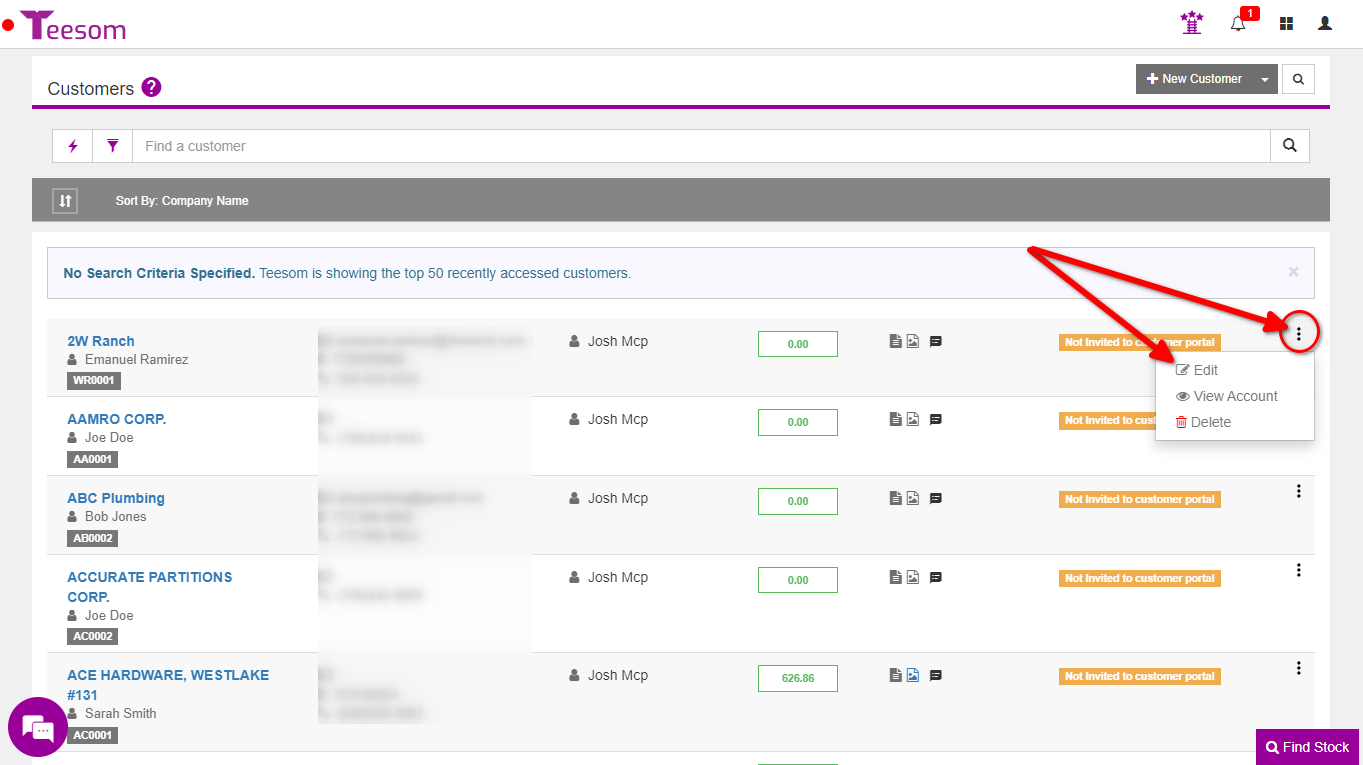This screenshot has height=765, width=1363.
Task: Click 2W Ranch balance 0.00 box
Action: click(798, 344)
